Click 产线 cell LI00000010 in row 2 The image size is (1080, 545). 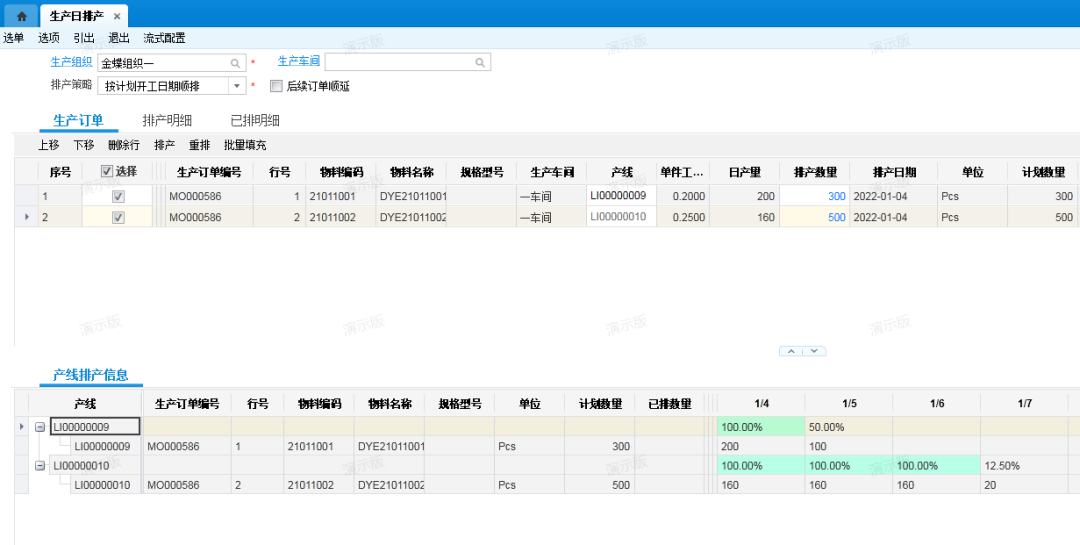pos(621,217)
